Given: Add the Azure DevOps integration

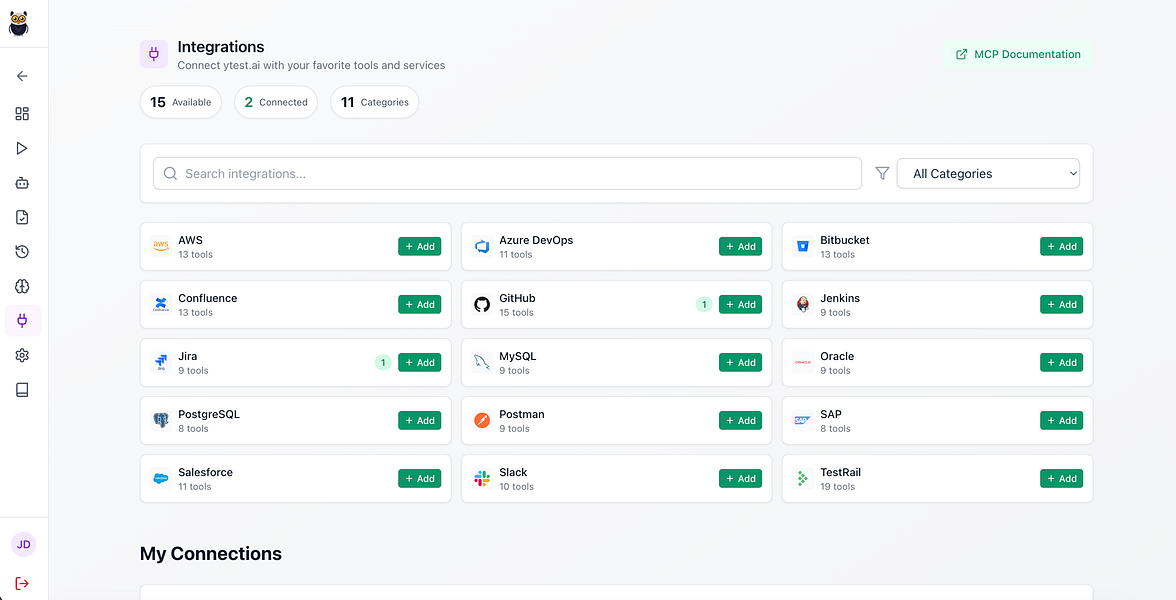Looking at the screenshot, I should tap(740, 246).
